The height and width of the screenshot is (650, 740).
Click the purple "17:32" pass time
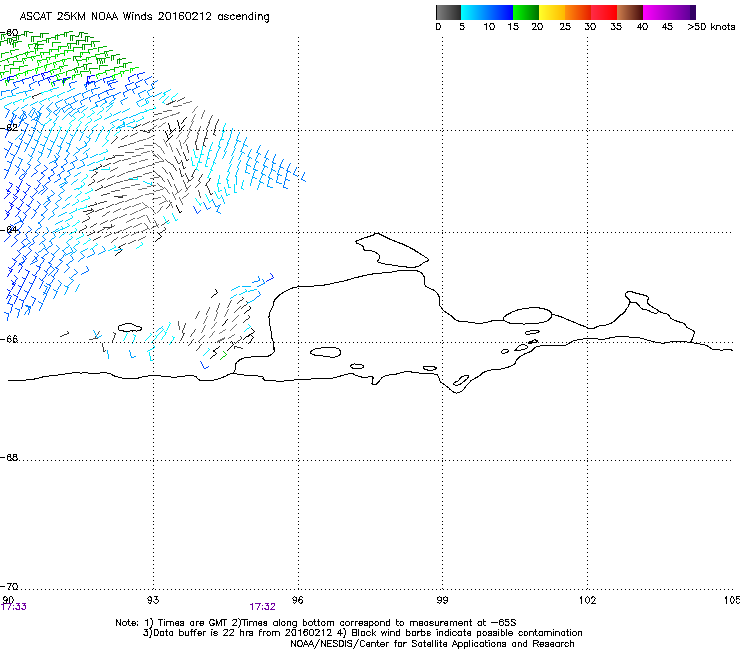coord(262,607)
